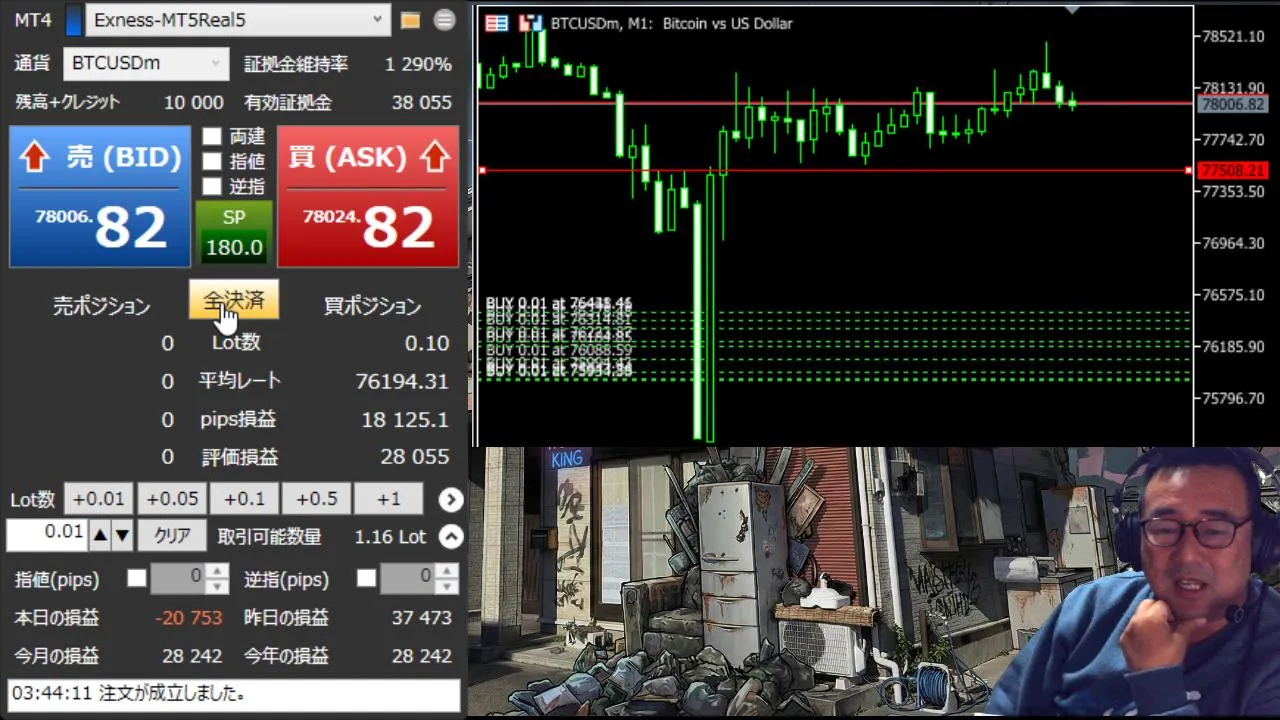Viewport: 1280px width, 720px height.
Task: Click the 取引可能数量 value 1.16 Lot
Action: click(x=390, y=537)
